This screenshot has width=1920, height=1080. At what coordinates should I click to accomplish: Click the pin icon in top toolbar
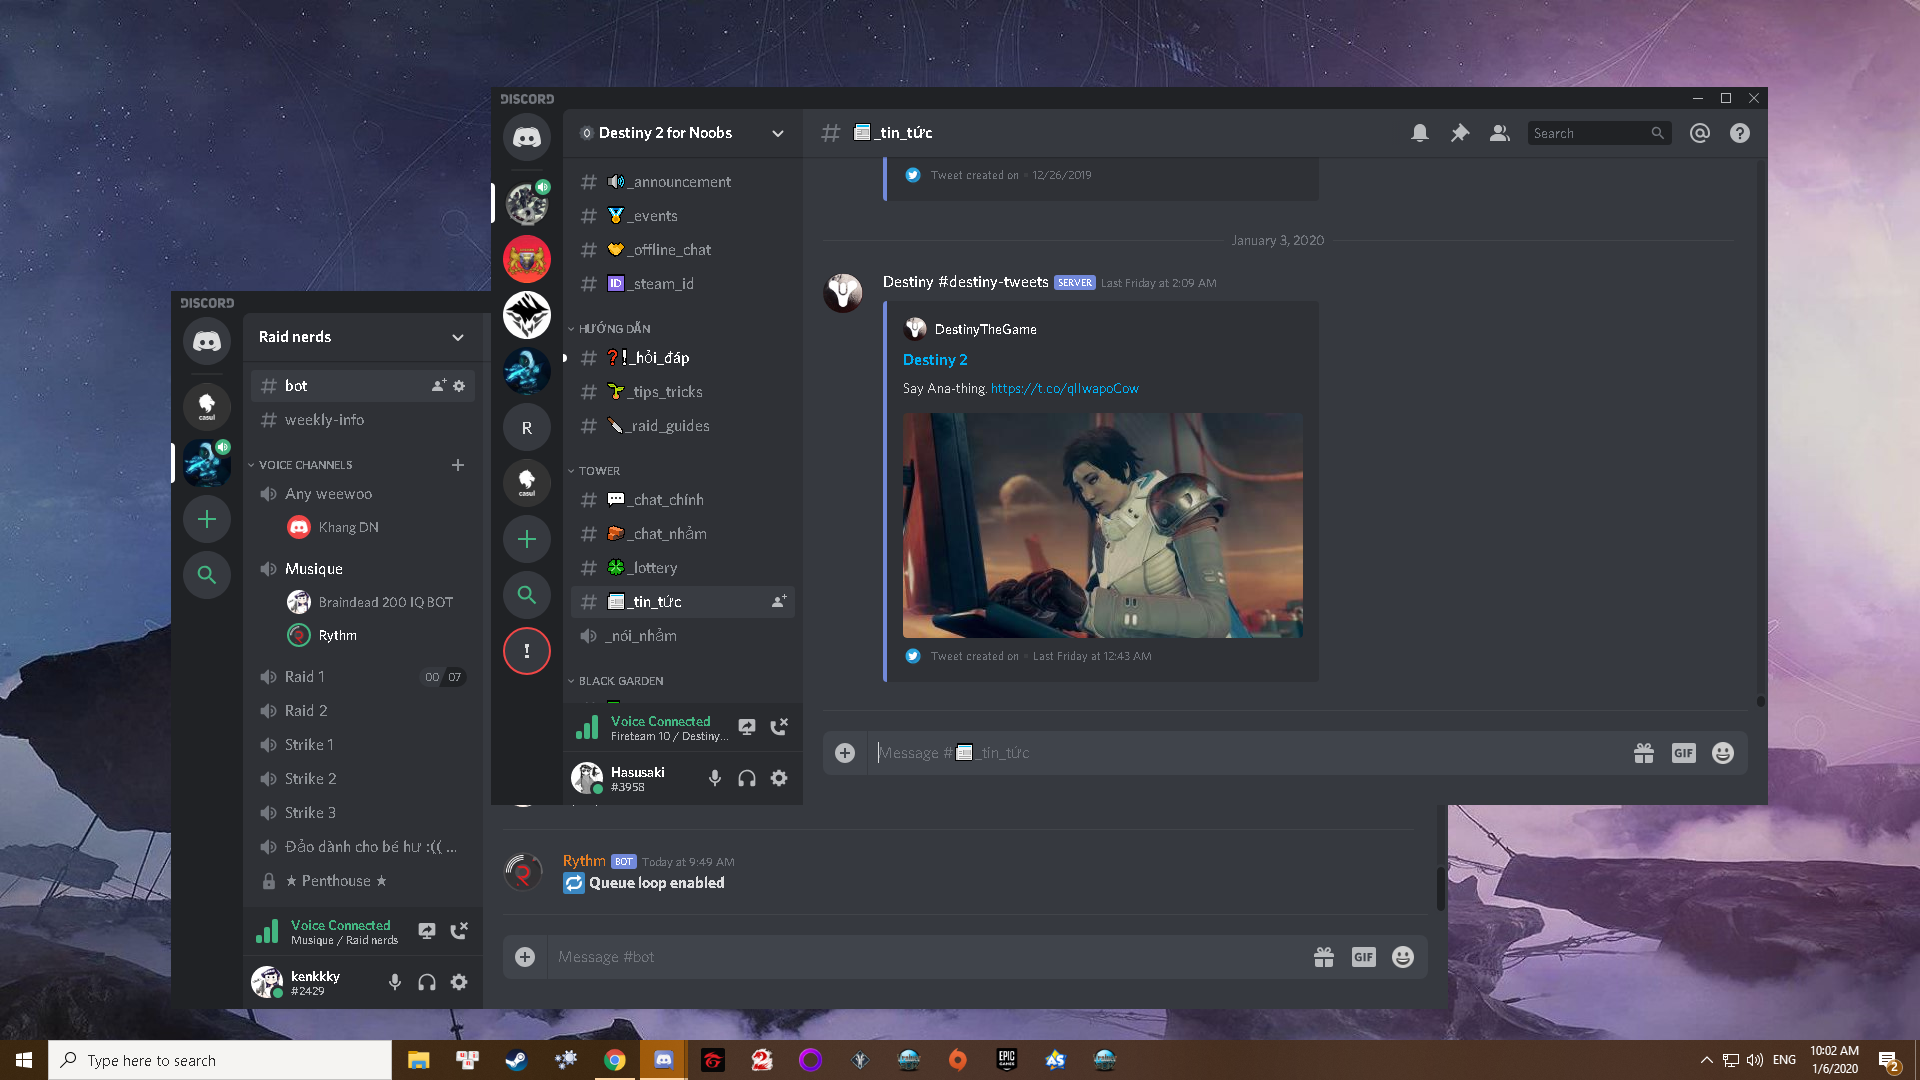pos(1460,133)
